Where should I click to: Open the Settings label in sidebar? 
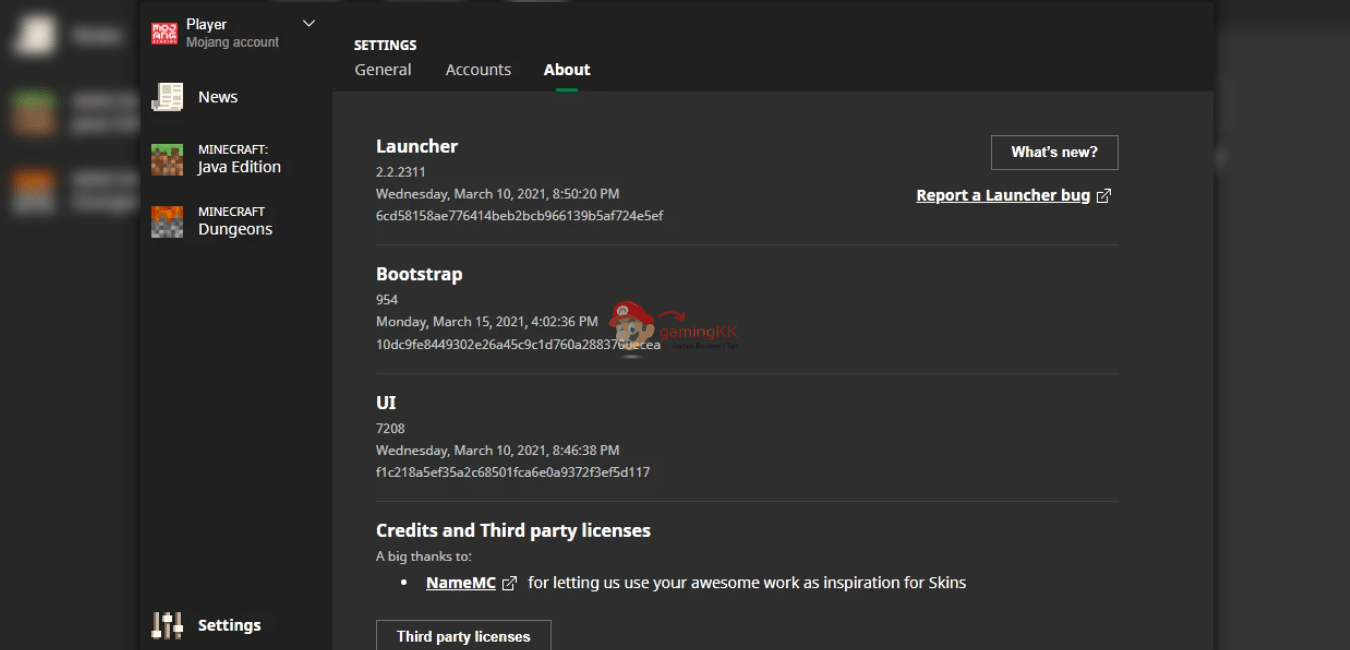coord(229,625)
